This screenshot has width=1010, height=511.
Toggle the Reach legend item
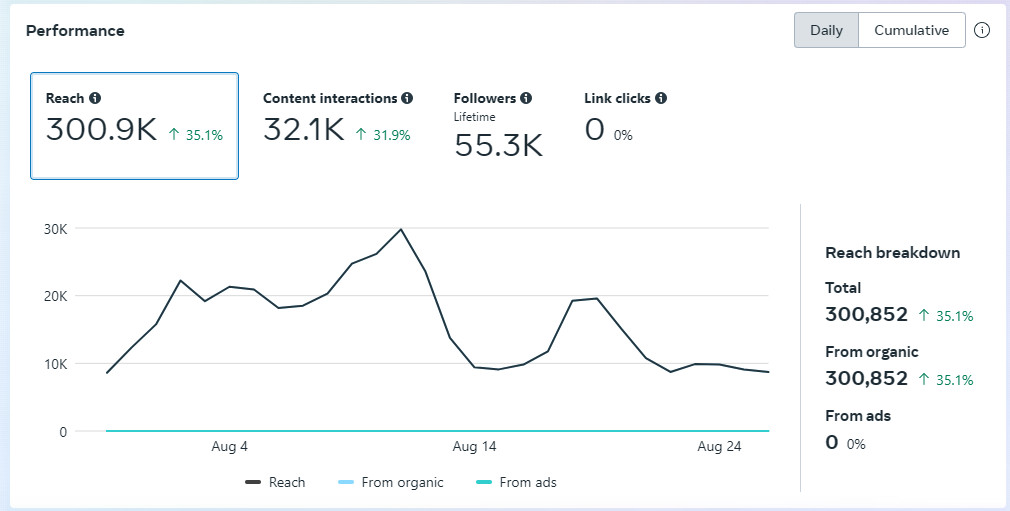276,482
